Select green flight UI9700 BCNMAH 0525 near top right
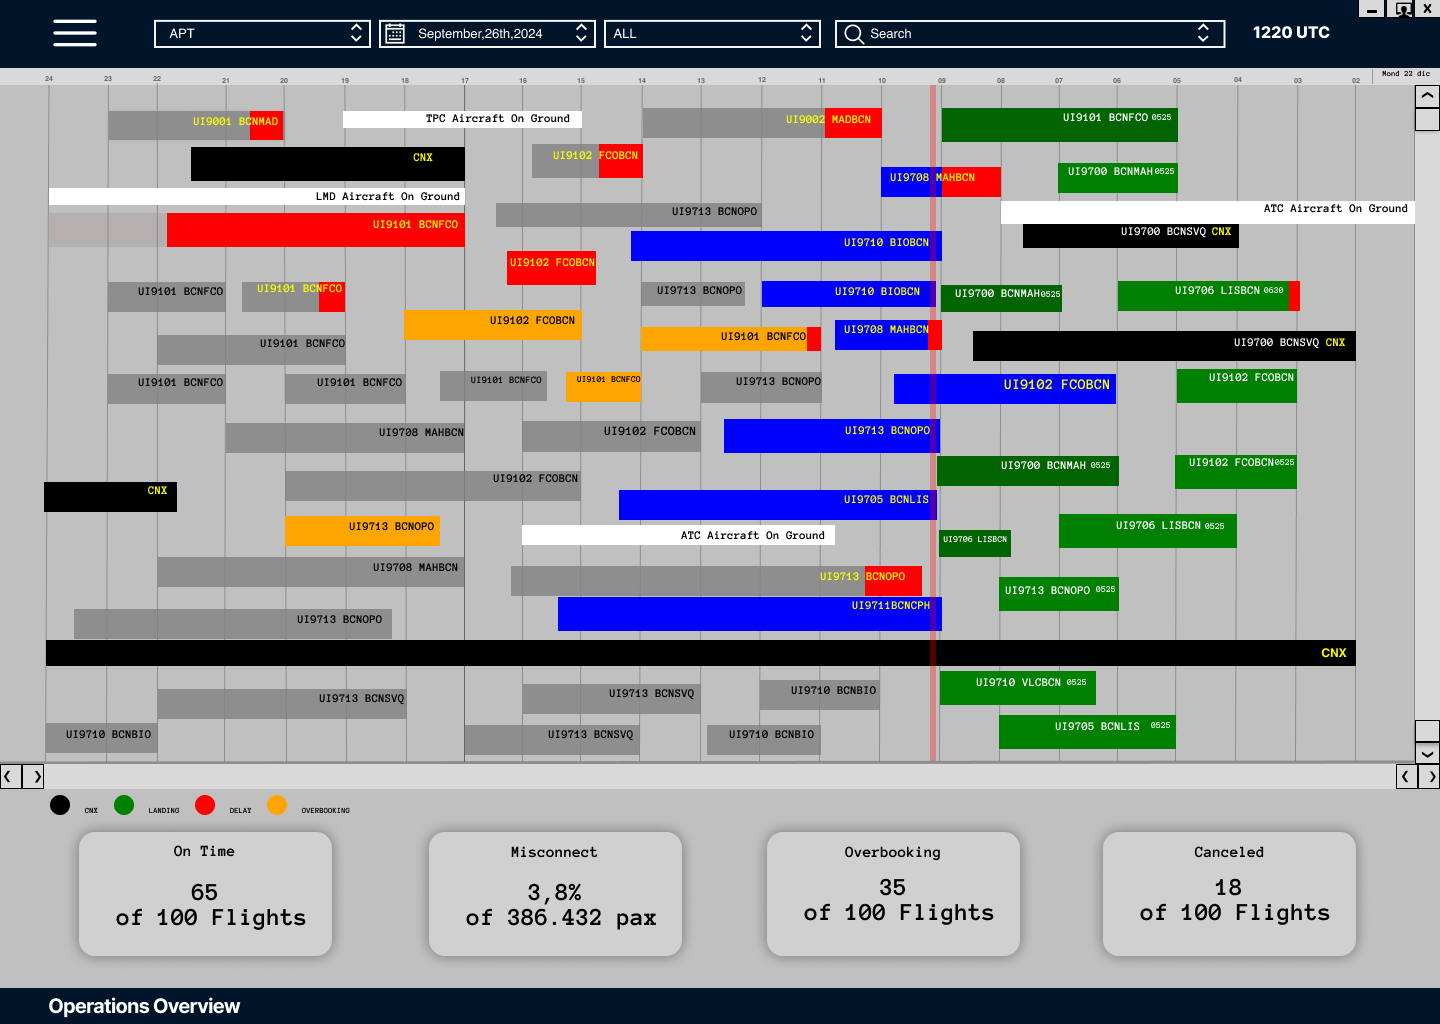 (1117, 178)
